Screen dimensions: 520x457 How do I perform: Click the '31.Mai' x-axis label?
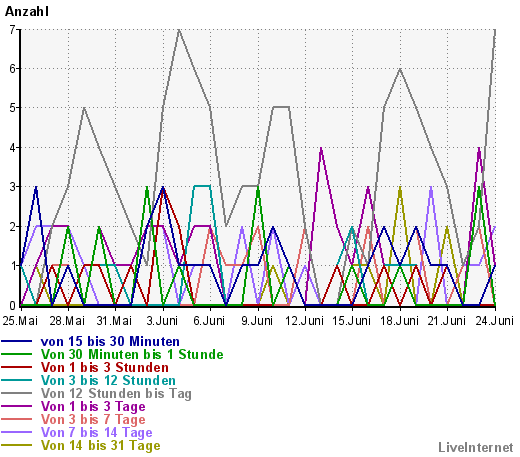[x=114, y=321]
